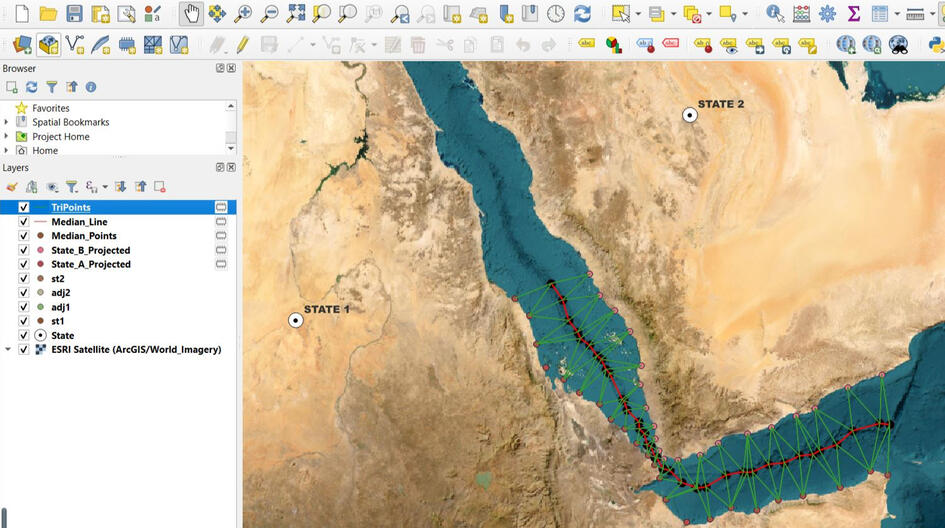Screen dimensions: 945x528
Task: Expand Project Home in the Browser
Action: click(x=6, y=136)
